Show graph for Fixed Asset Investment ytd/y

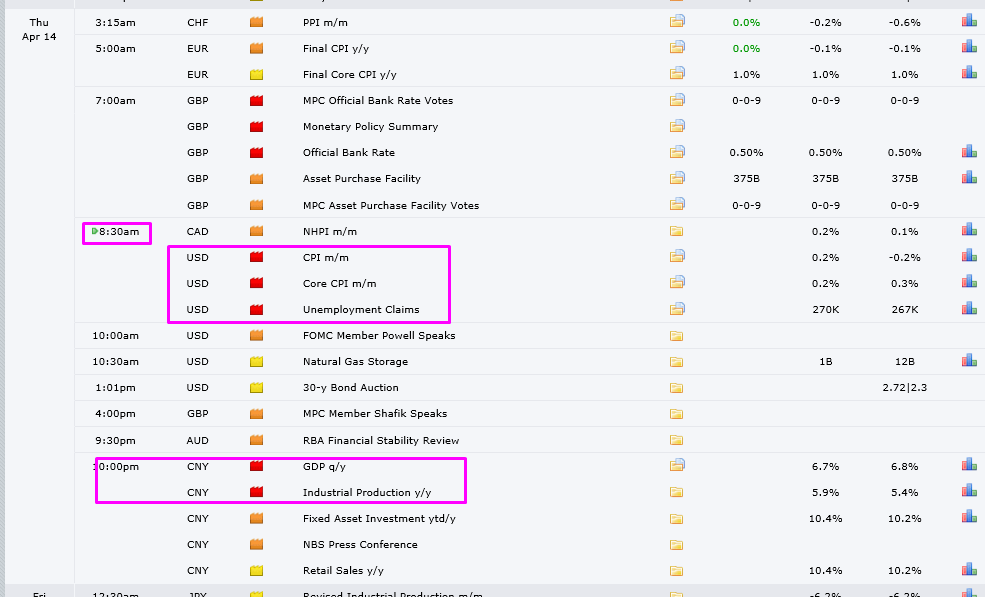click(969, 517)
